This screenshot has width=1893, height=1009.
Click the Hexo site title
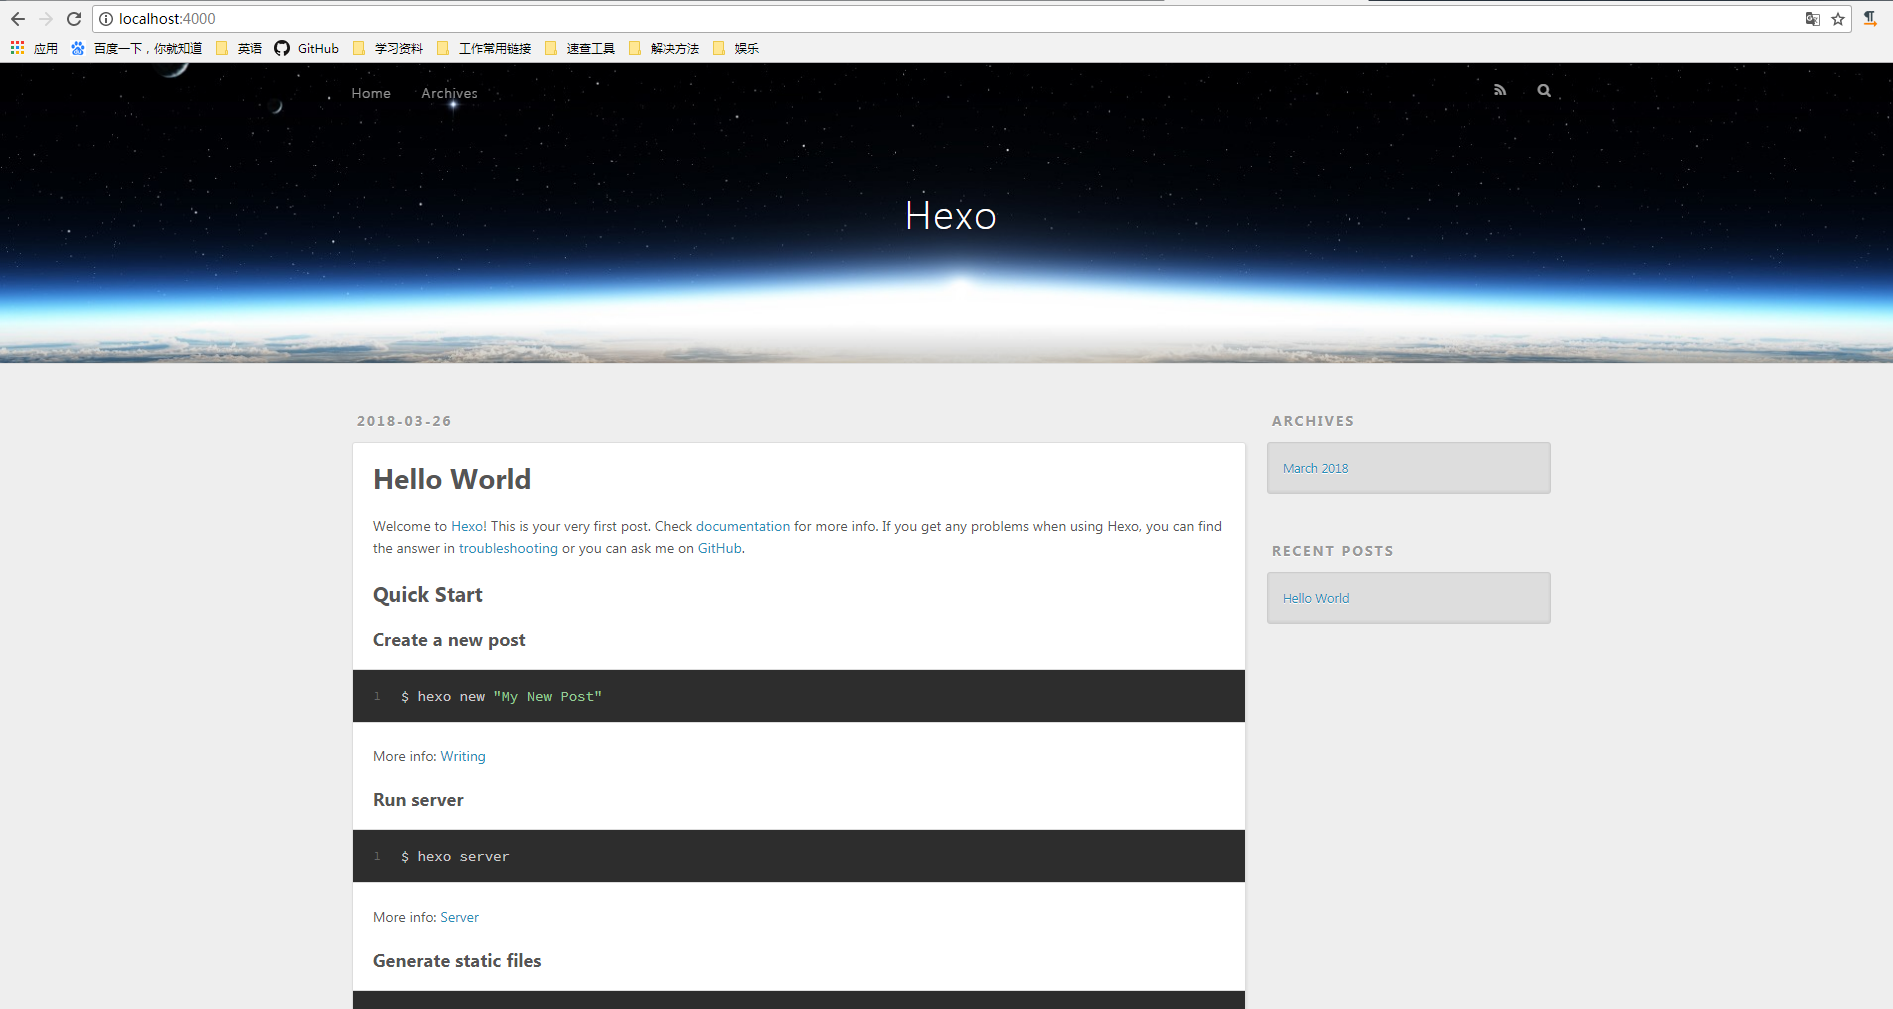(951, 216)
